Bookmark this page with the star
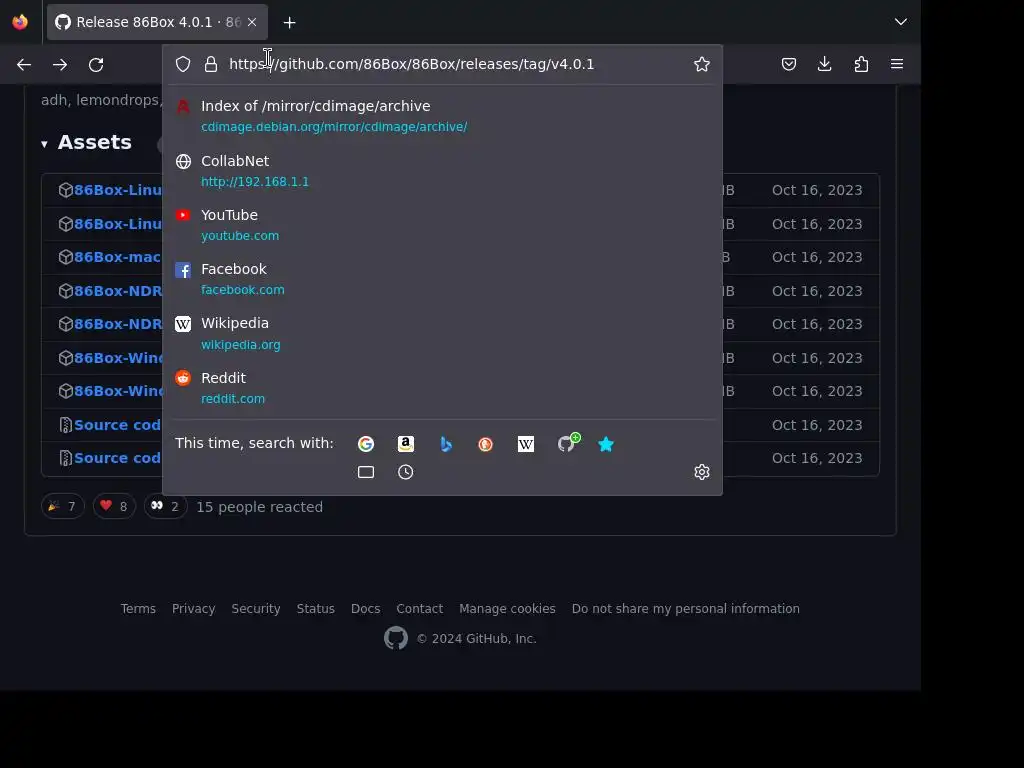Image resolution: width=1024 pixels, height=768 pixels. [x=702, y=64]
